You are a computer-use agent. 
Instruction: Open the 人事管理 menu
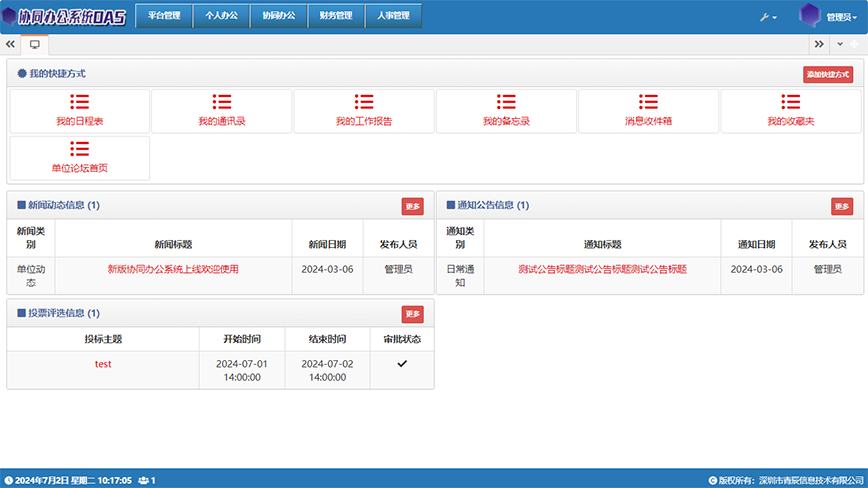[x=393, y=15]
